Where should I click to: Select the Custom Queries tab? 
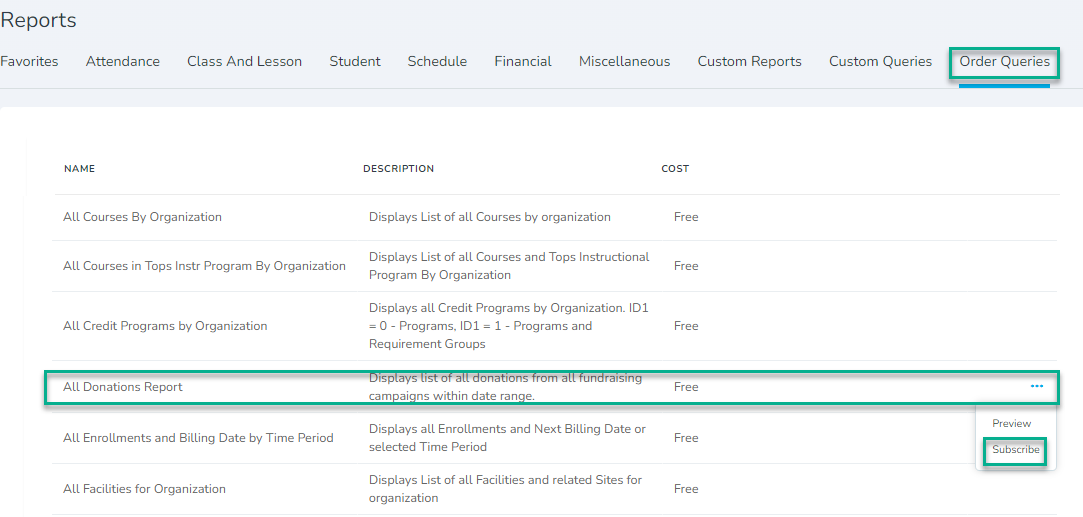[881, 61]
